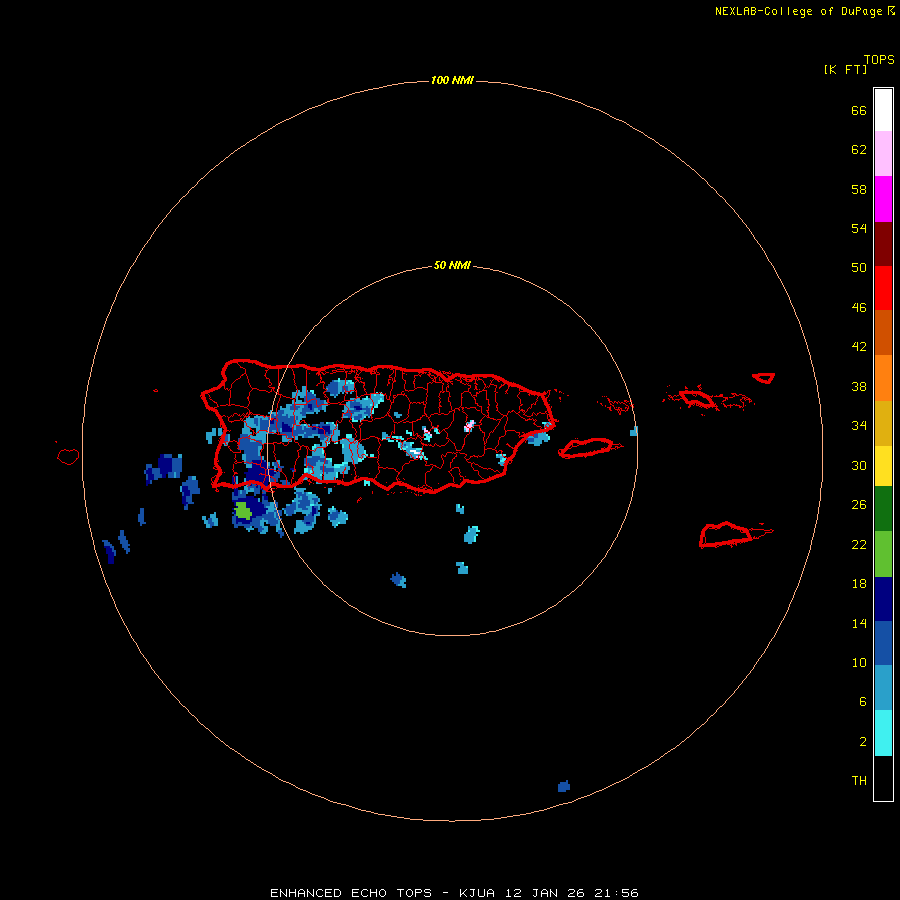The height and width of the screenshot is (900, 900).
Task: Click the "TH" threshold label
Action: (x=859, y=781)
